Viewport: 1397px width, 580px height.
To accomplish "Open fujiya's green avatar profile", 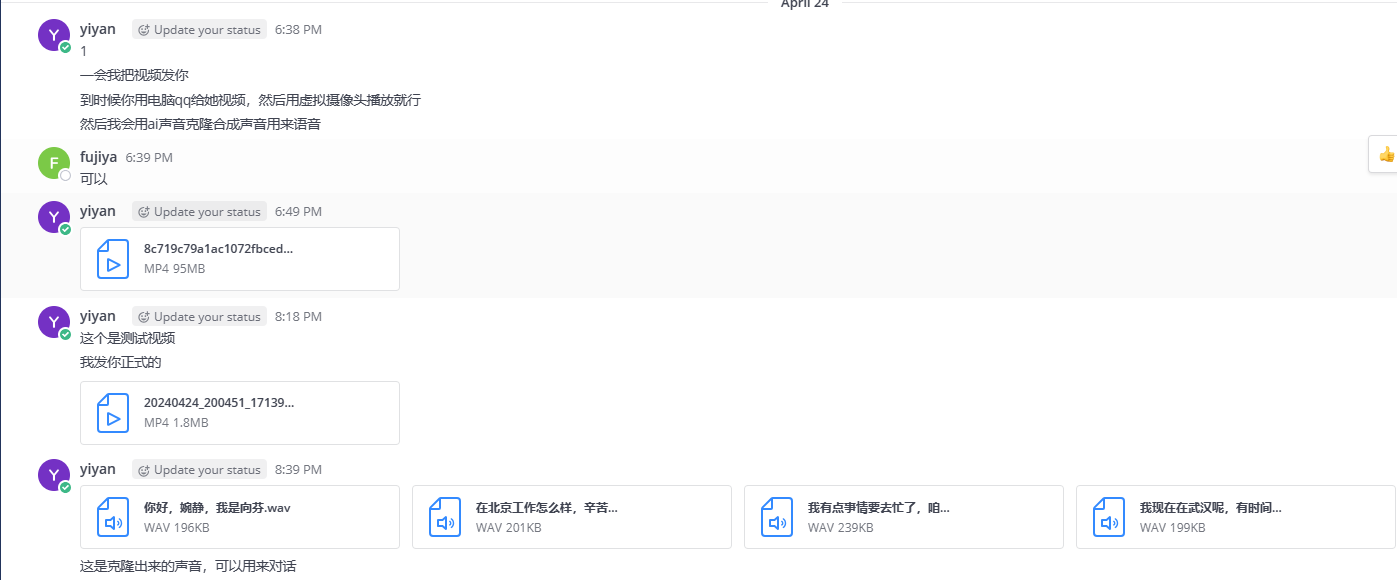I will point(54,163).
